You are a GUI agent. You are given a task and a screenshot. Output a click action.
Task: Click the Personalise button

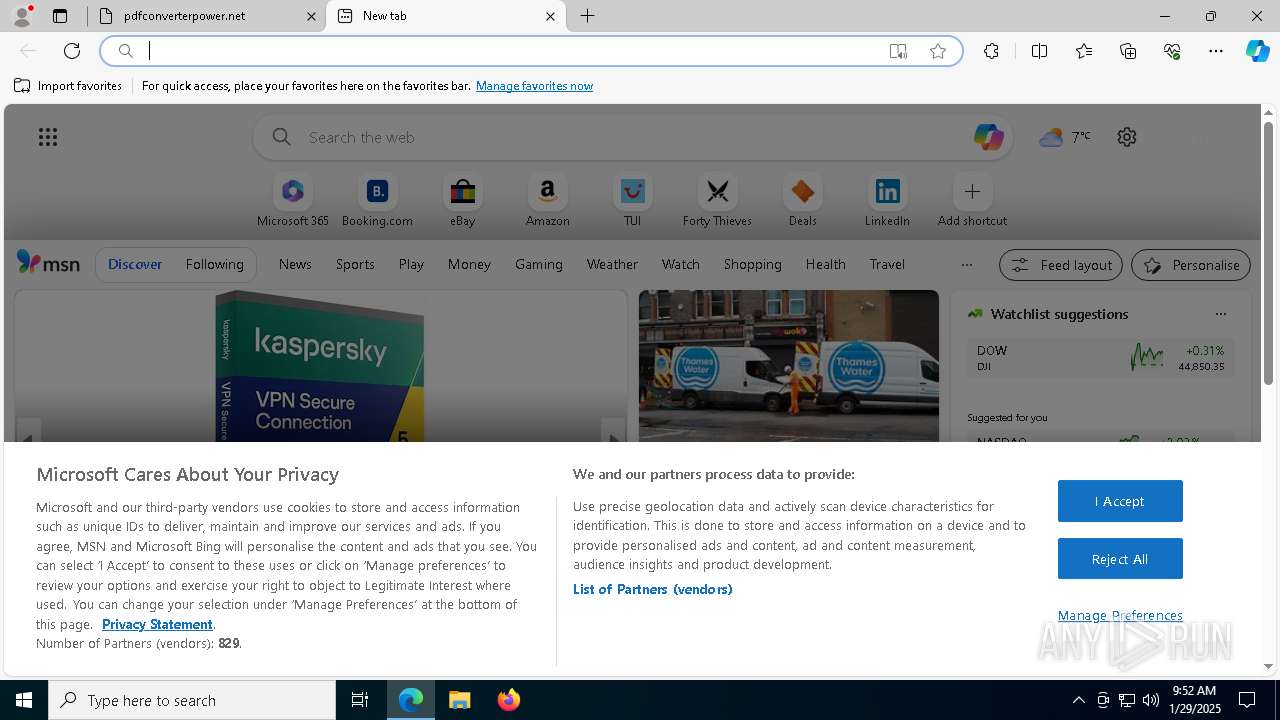coord(1191,265)
